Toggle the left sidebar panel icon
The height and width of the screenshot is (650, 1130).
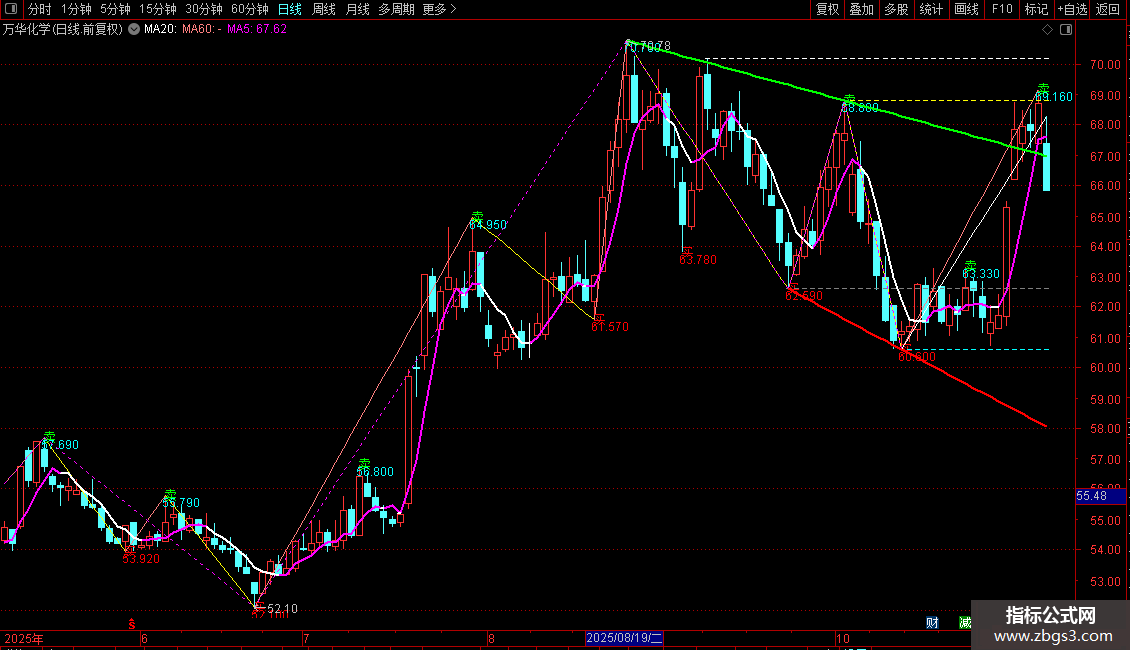pos(11,9)
